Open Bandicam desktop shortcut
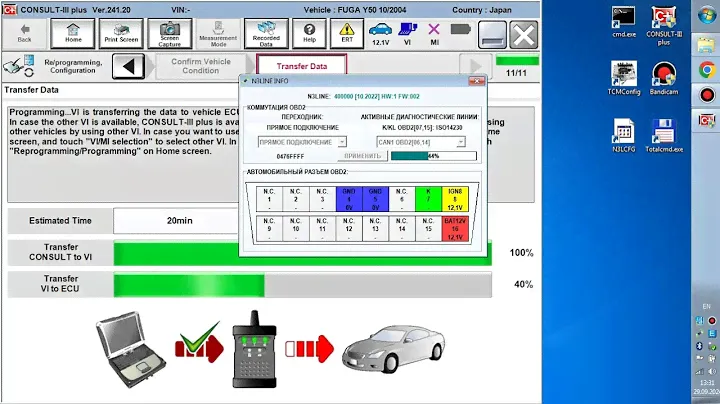This screenshot has height=404, width=720. tap(663, 79)
